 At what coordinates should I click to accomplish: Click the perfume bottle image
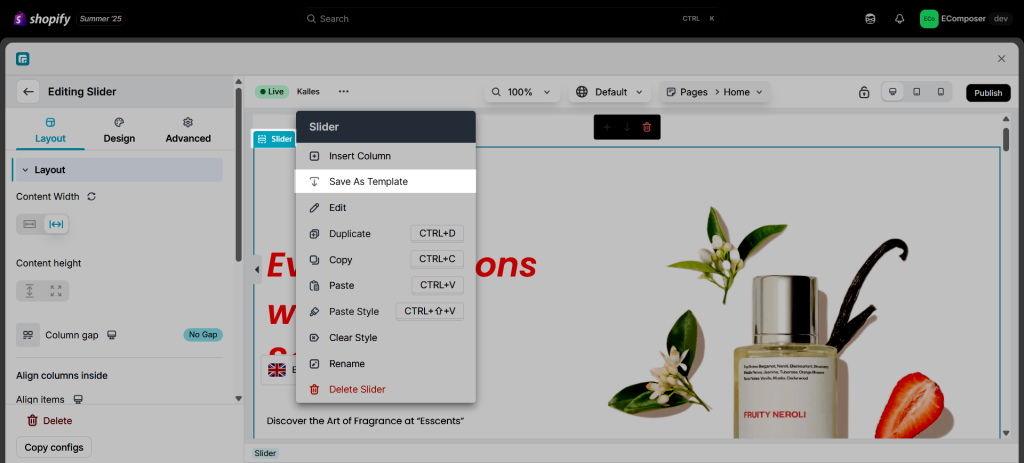point(786,356)
